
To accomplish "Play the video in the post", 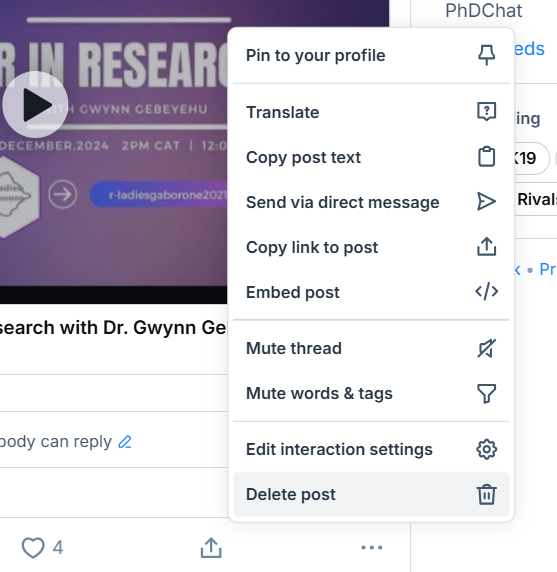I will 35,105.
